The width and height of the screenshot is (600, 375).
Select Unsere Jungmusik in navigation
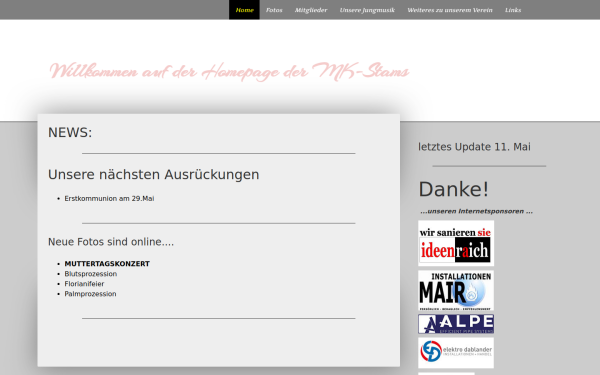tap(367, 10)
